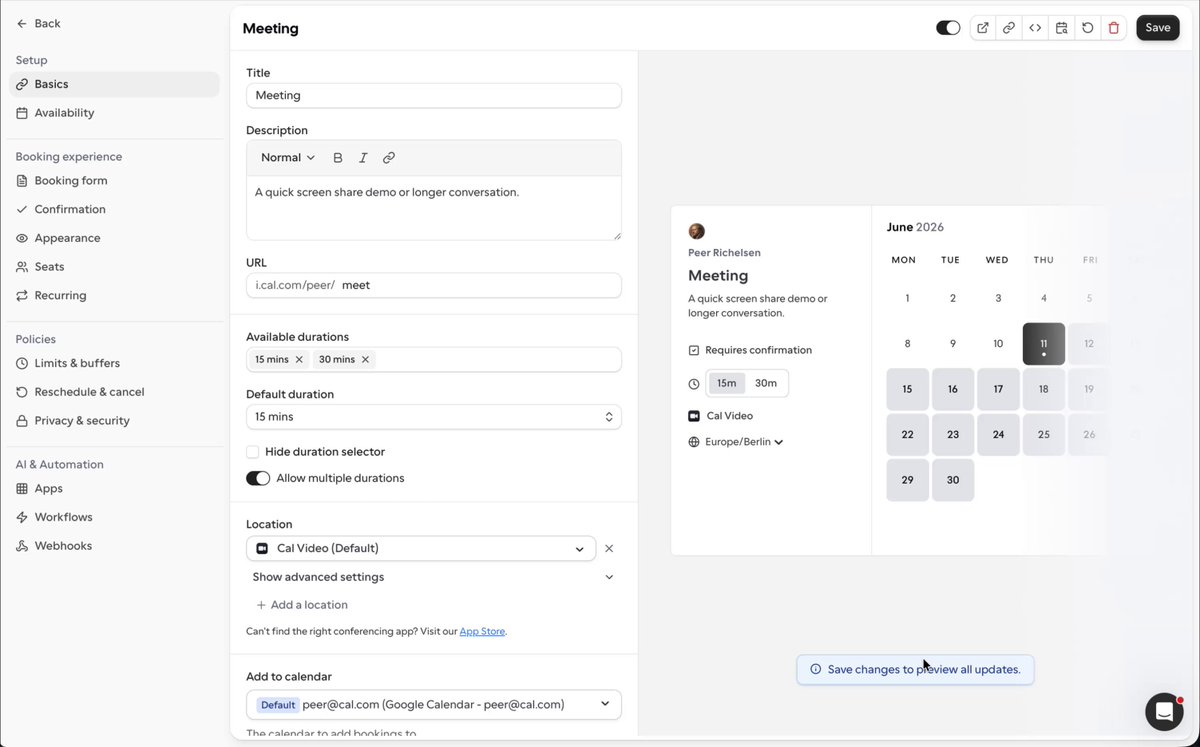Open embed code icon in header

click(x=1035, y=28)
